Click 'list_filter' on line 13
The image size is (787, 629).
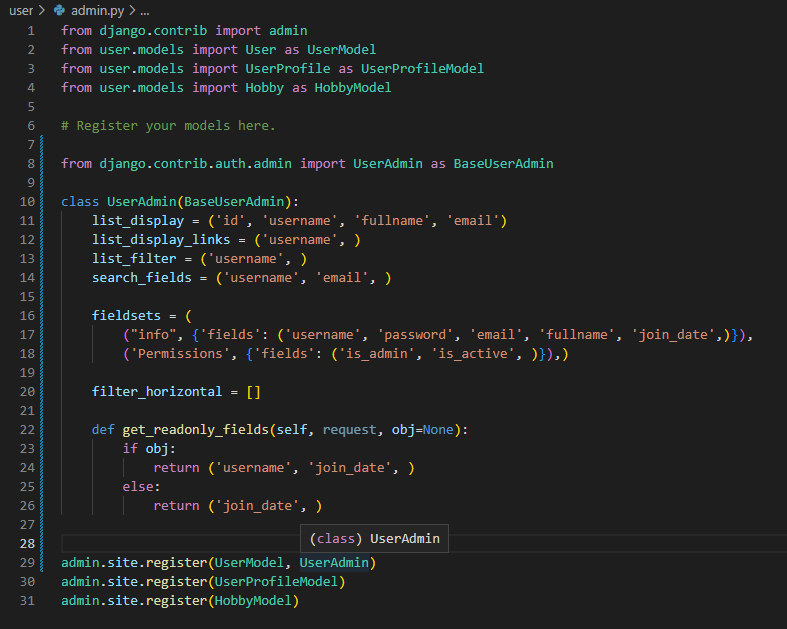point(134,259)
